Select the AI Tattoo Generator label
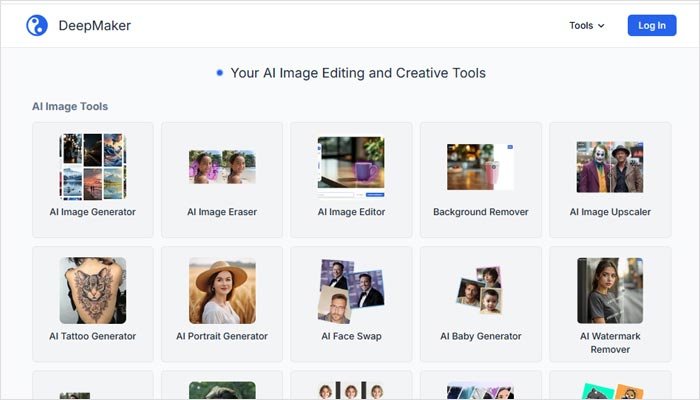This screenshot has width=700, height=400. click(93, 336)
